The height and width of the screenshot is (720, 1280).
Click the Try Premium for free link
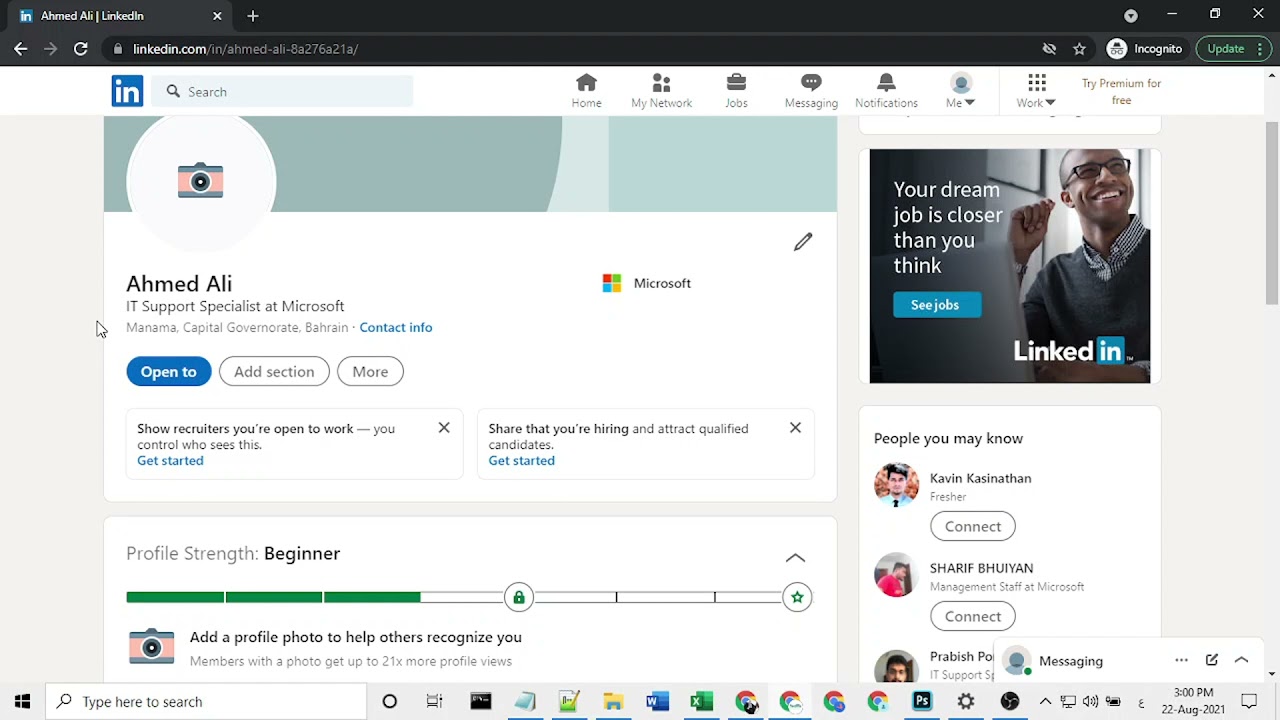[x=1121, y=91]
